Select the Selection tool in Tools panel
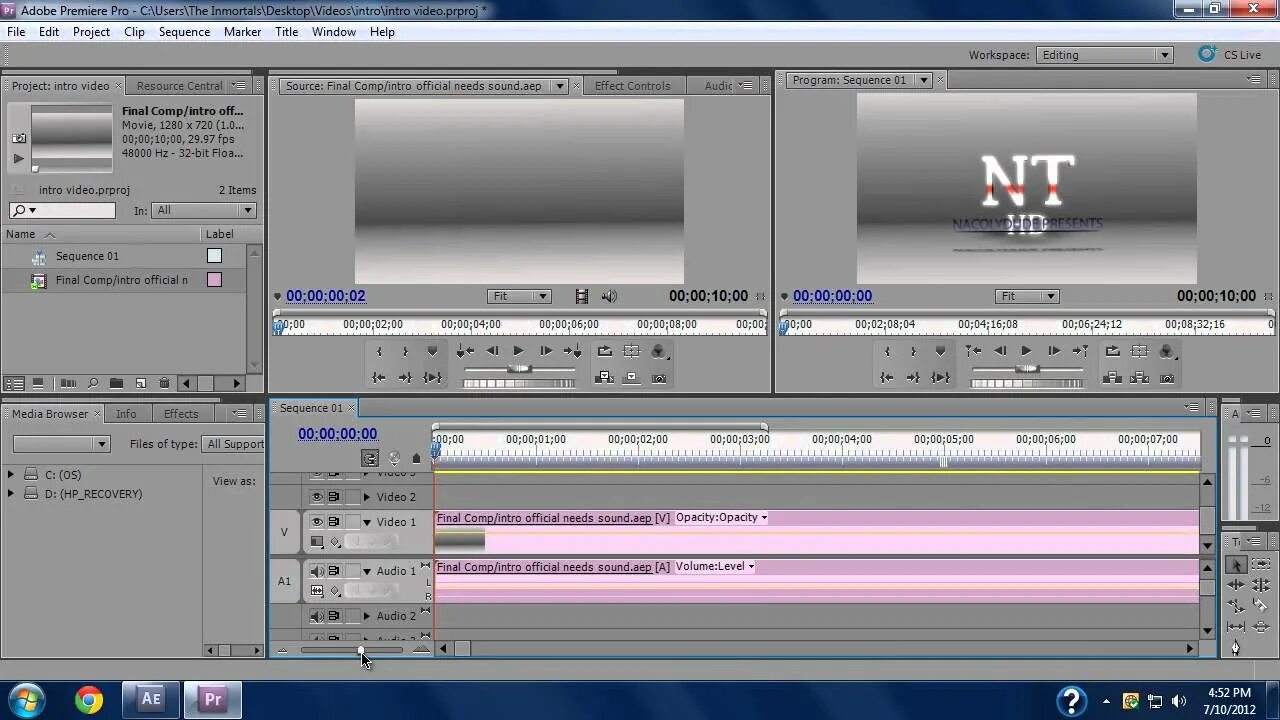 point(1236,565)
